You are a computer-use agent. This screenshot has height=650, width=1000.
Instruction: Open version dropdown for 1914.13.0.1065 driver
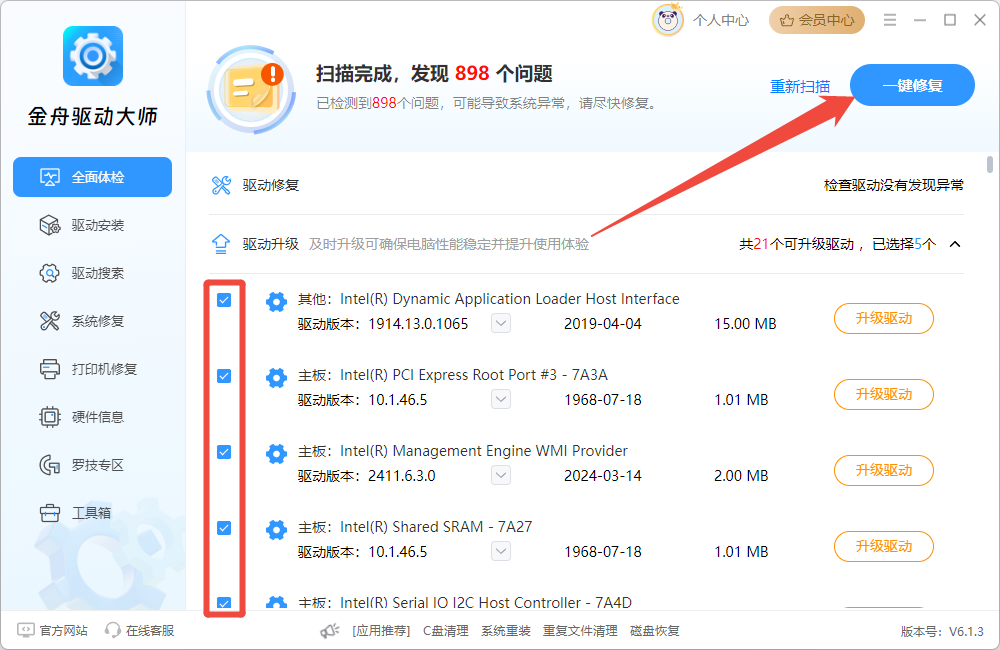501,324
